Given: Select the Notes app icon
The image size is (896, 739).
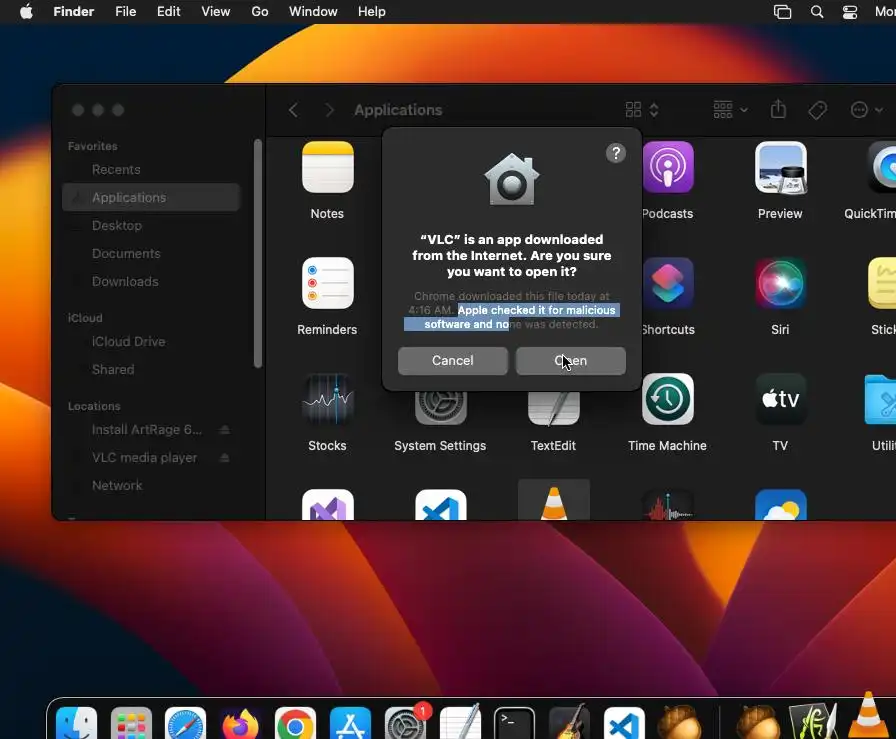Looking at the screenshot, I should (x=327, y=167).
